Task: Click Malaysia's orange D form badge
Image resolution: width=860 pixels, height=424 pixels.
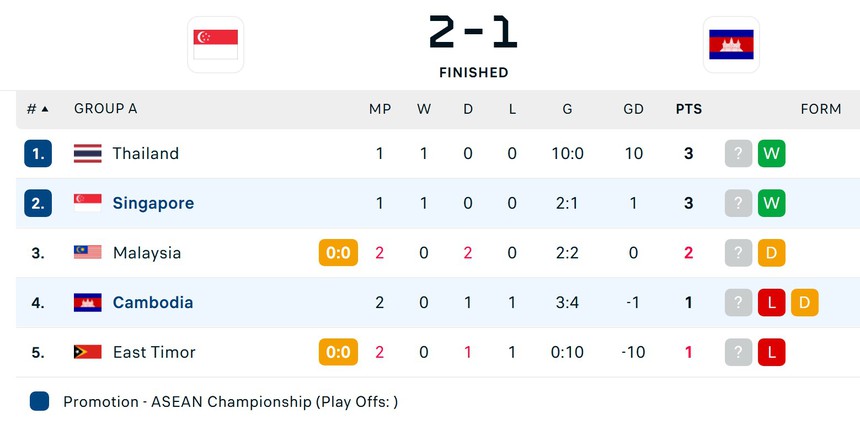Action: click(x=771, y=252)
